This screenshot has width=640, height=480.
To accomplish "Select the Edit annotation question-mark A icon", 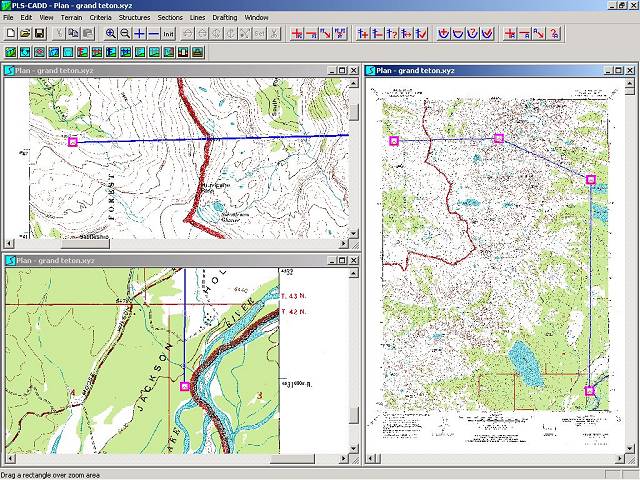I will 553,33.
